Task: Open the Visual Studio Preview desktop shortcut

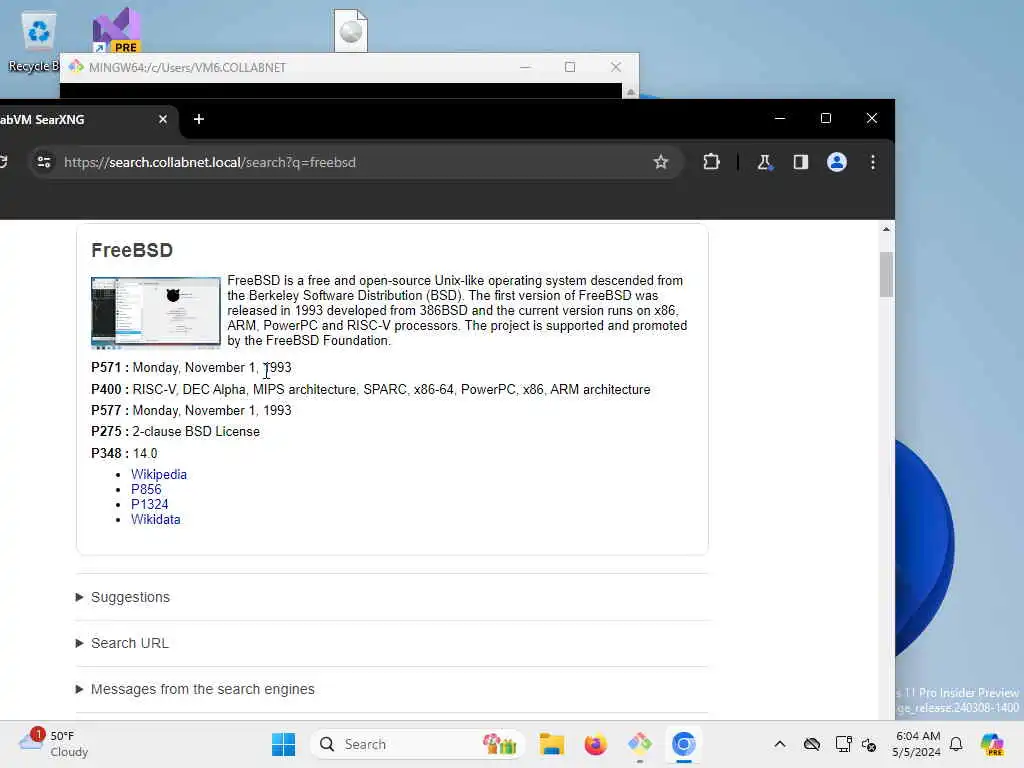Action: click(x=116, y=31)
